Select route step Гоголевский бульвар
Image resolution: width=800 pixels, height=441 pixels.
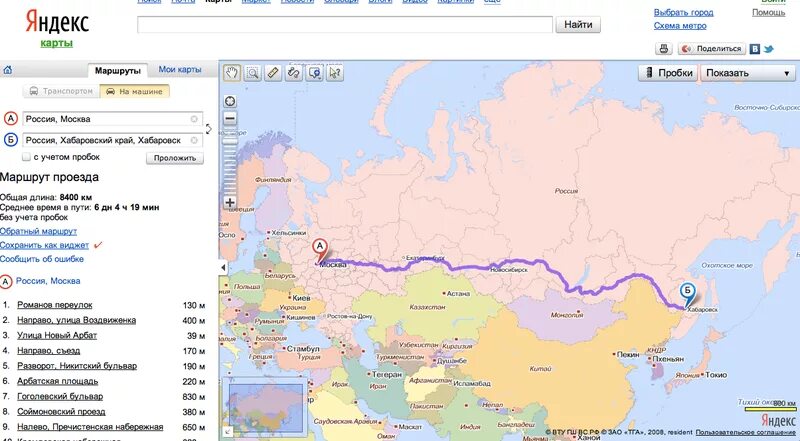[60, 397]
